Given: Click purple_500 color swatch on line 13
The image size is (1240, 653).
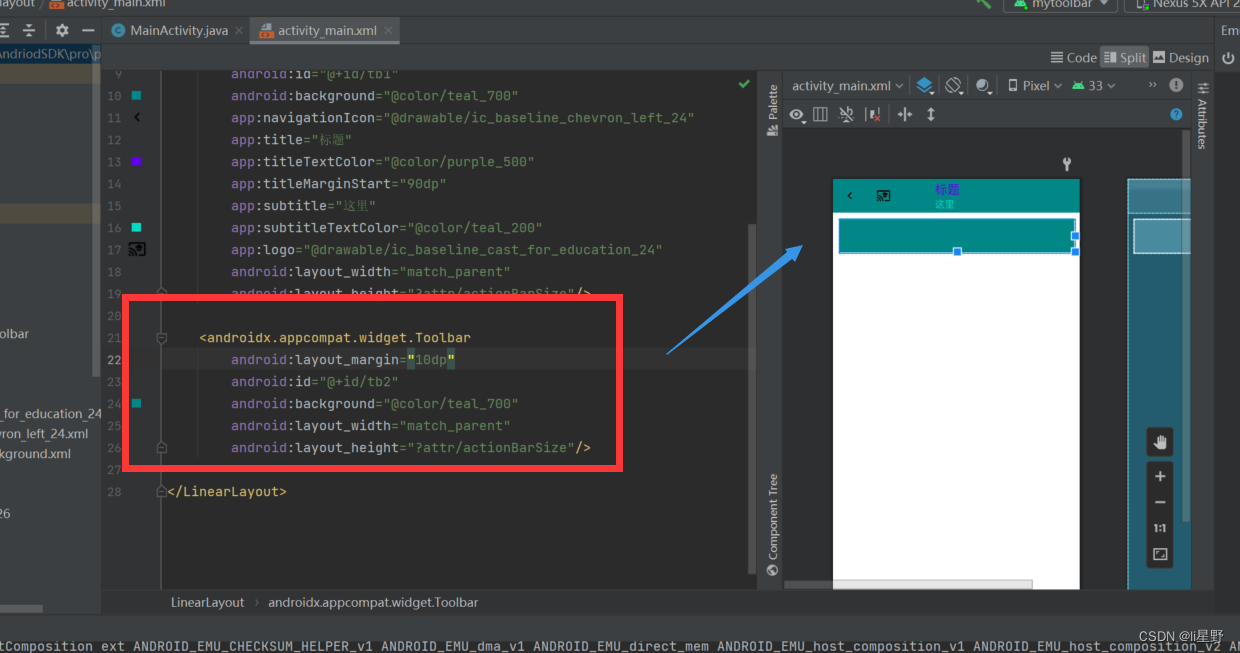Looking at the screenshot, I should [136, 161].
